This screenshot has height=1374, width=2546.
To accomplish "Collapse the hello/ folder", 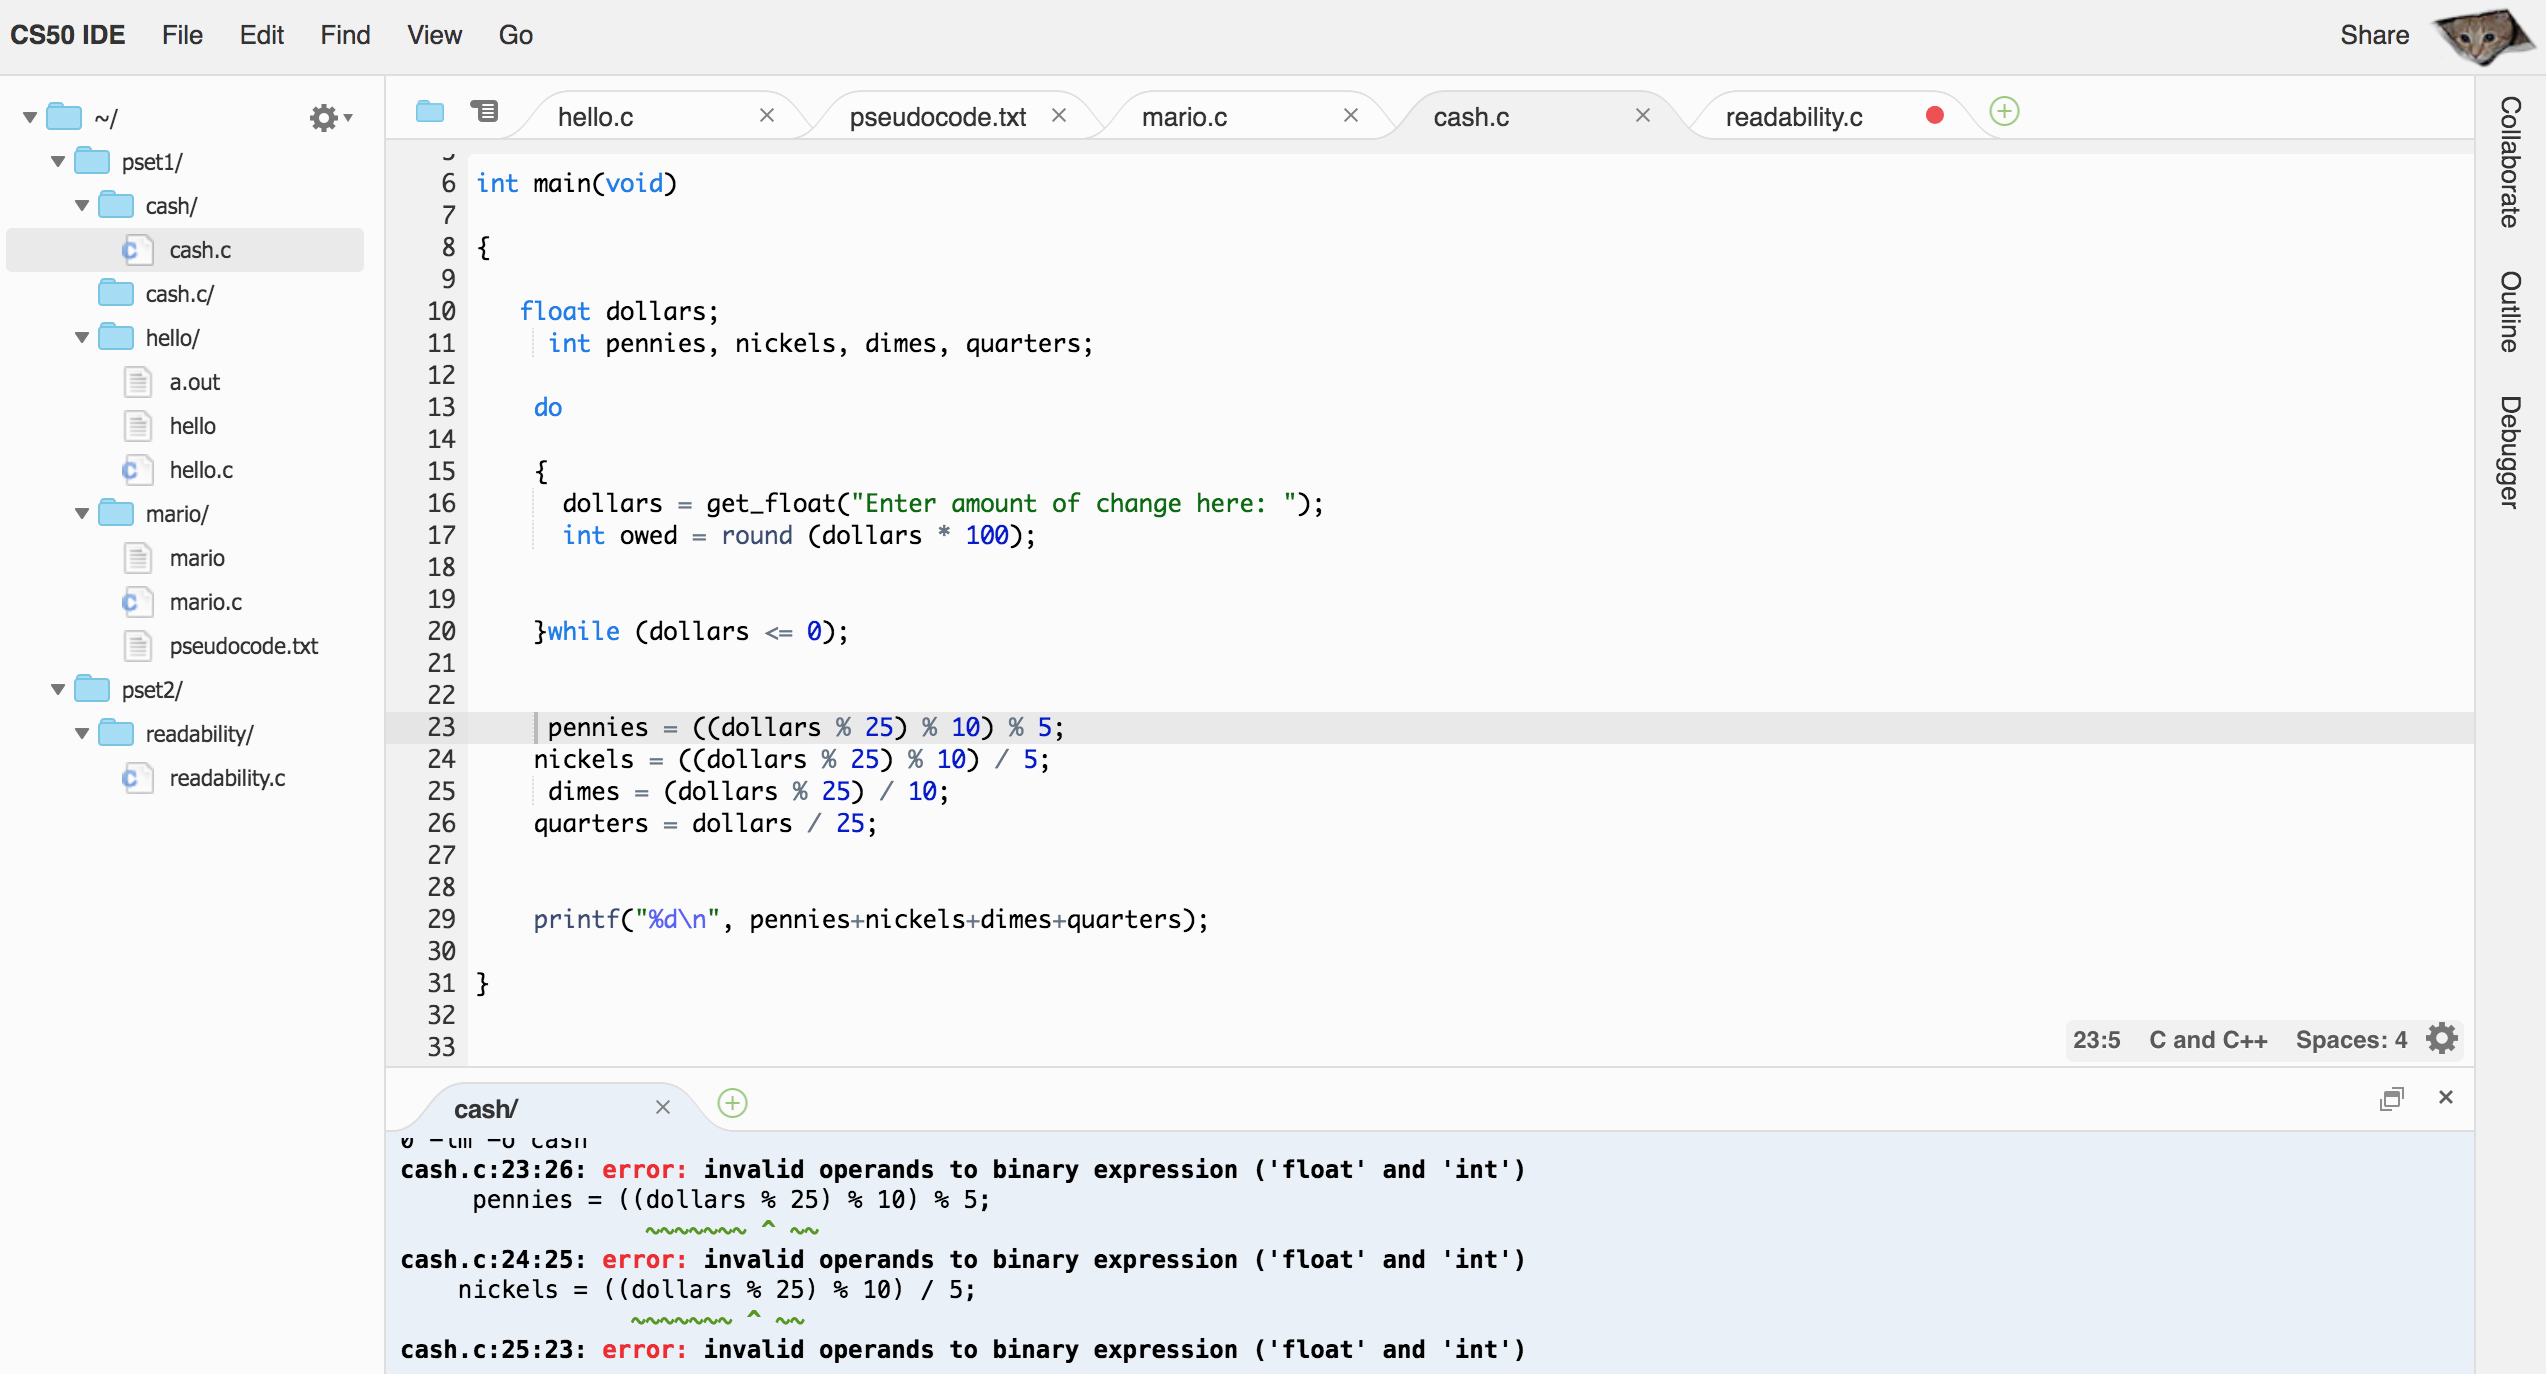I will (82, 337).
